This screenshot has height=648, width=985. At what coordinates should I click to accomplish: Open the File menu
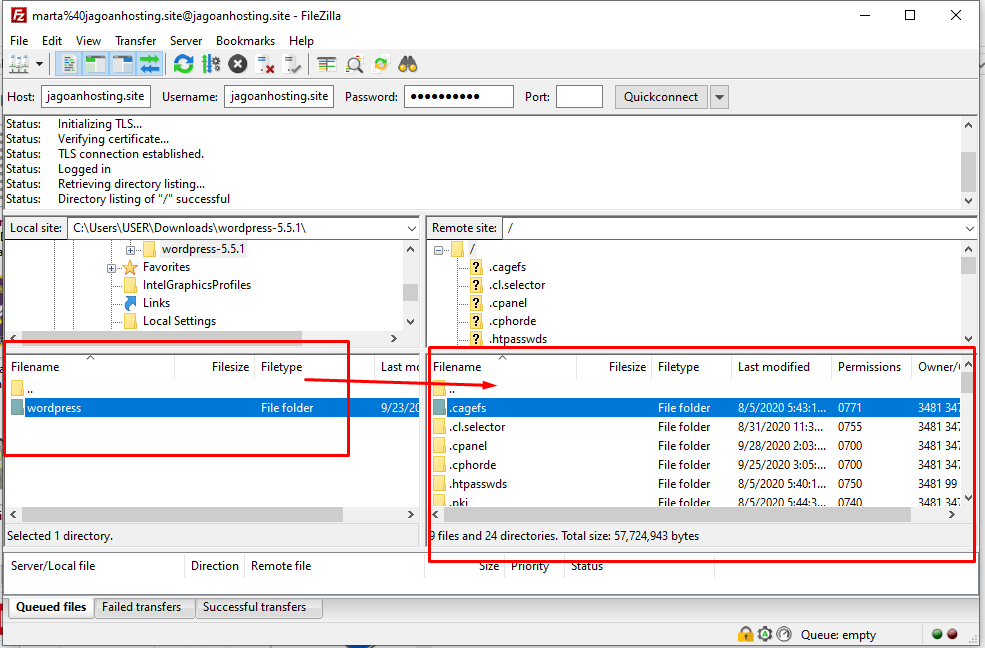(19, 41)
